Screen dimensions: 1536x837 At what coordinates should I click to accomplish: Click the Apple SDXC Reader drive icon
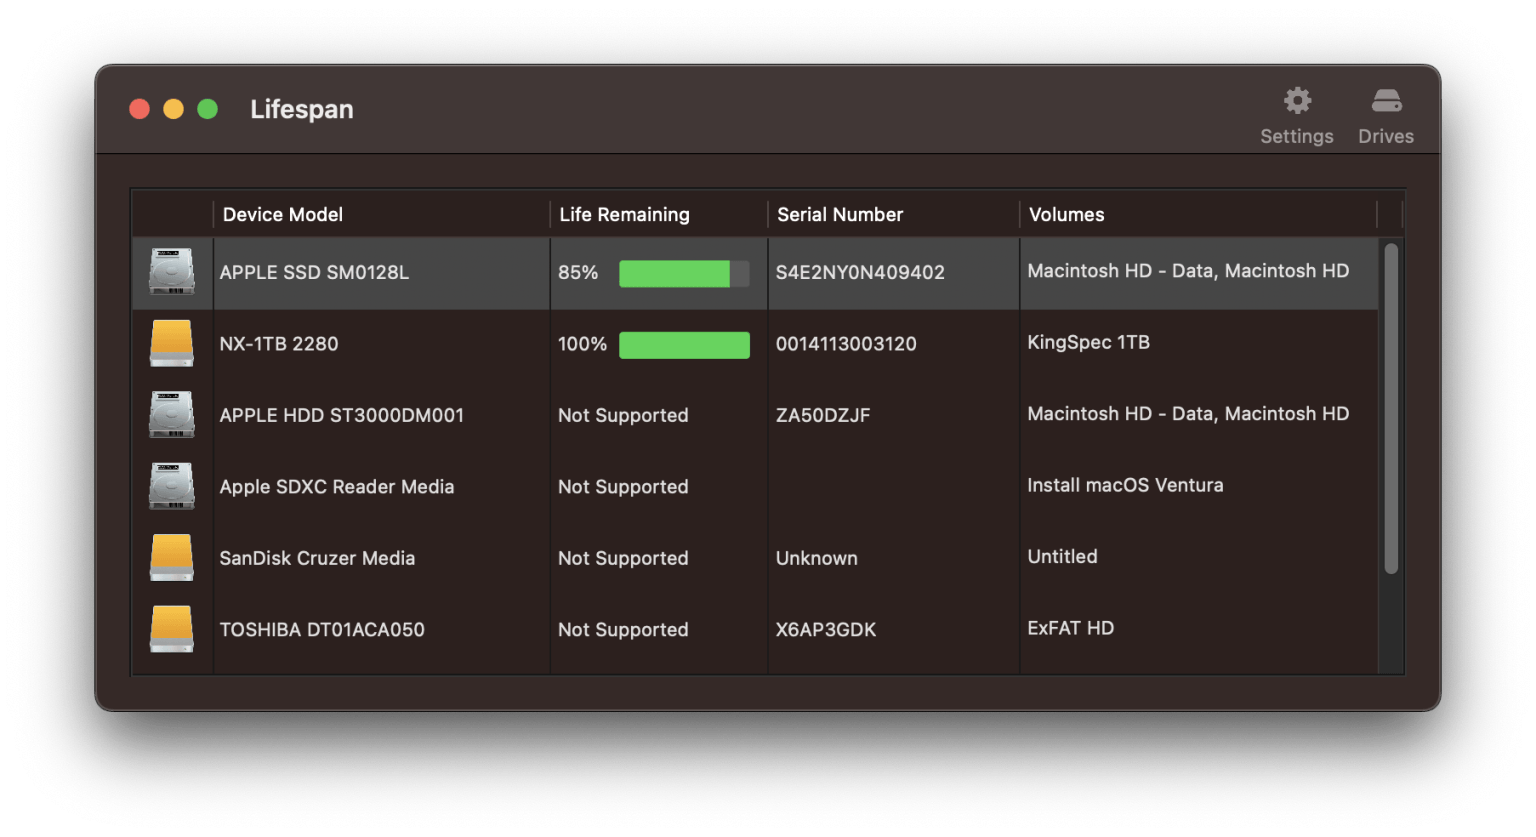[172, 487]
